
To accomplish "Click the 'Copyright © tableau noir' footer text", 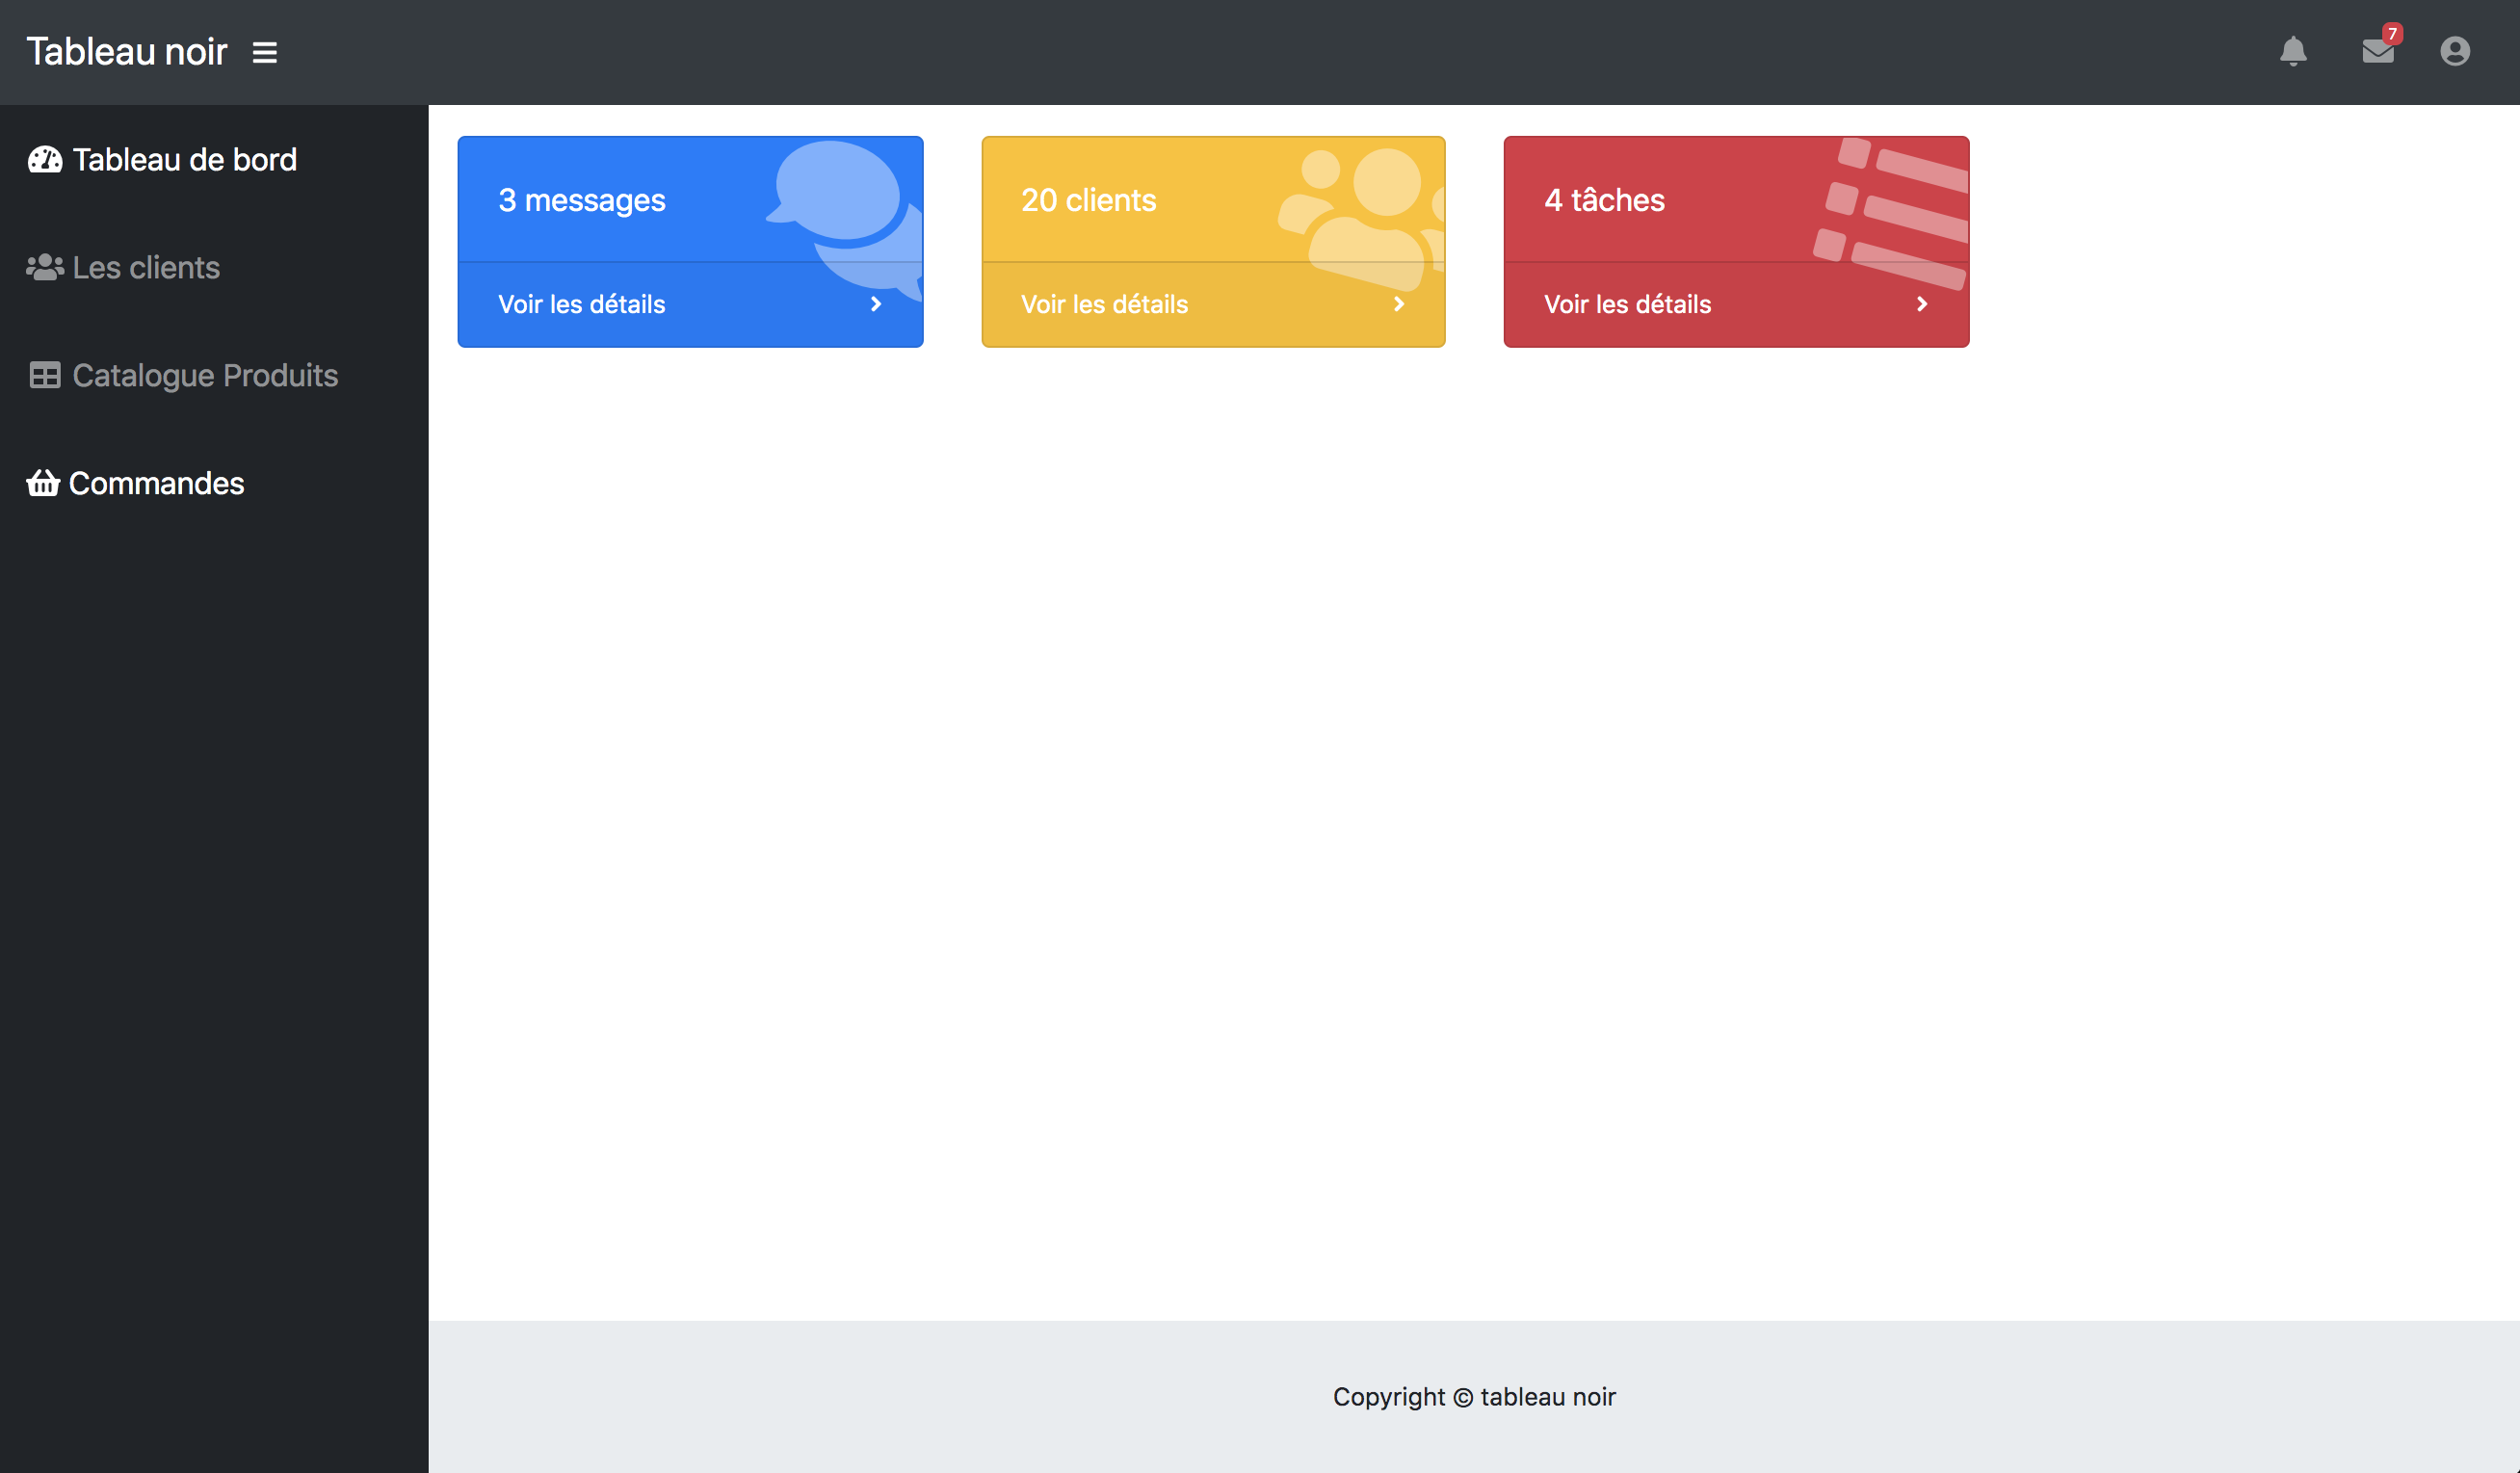I will 1474,1397.
